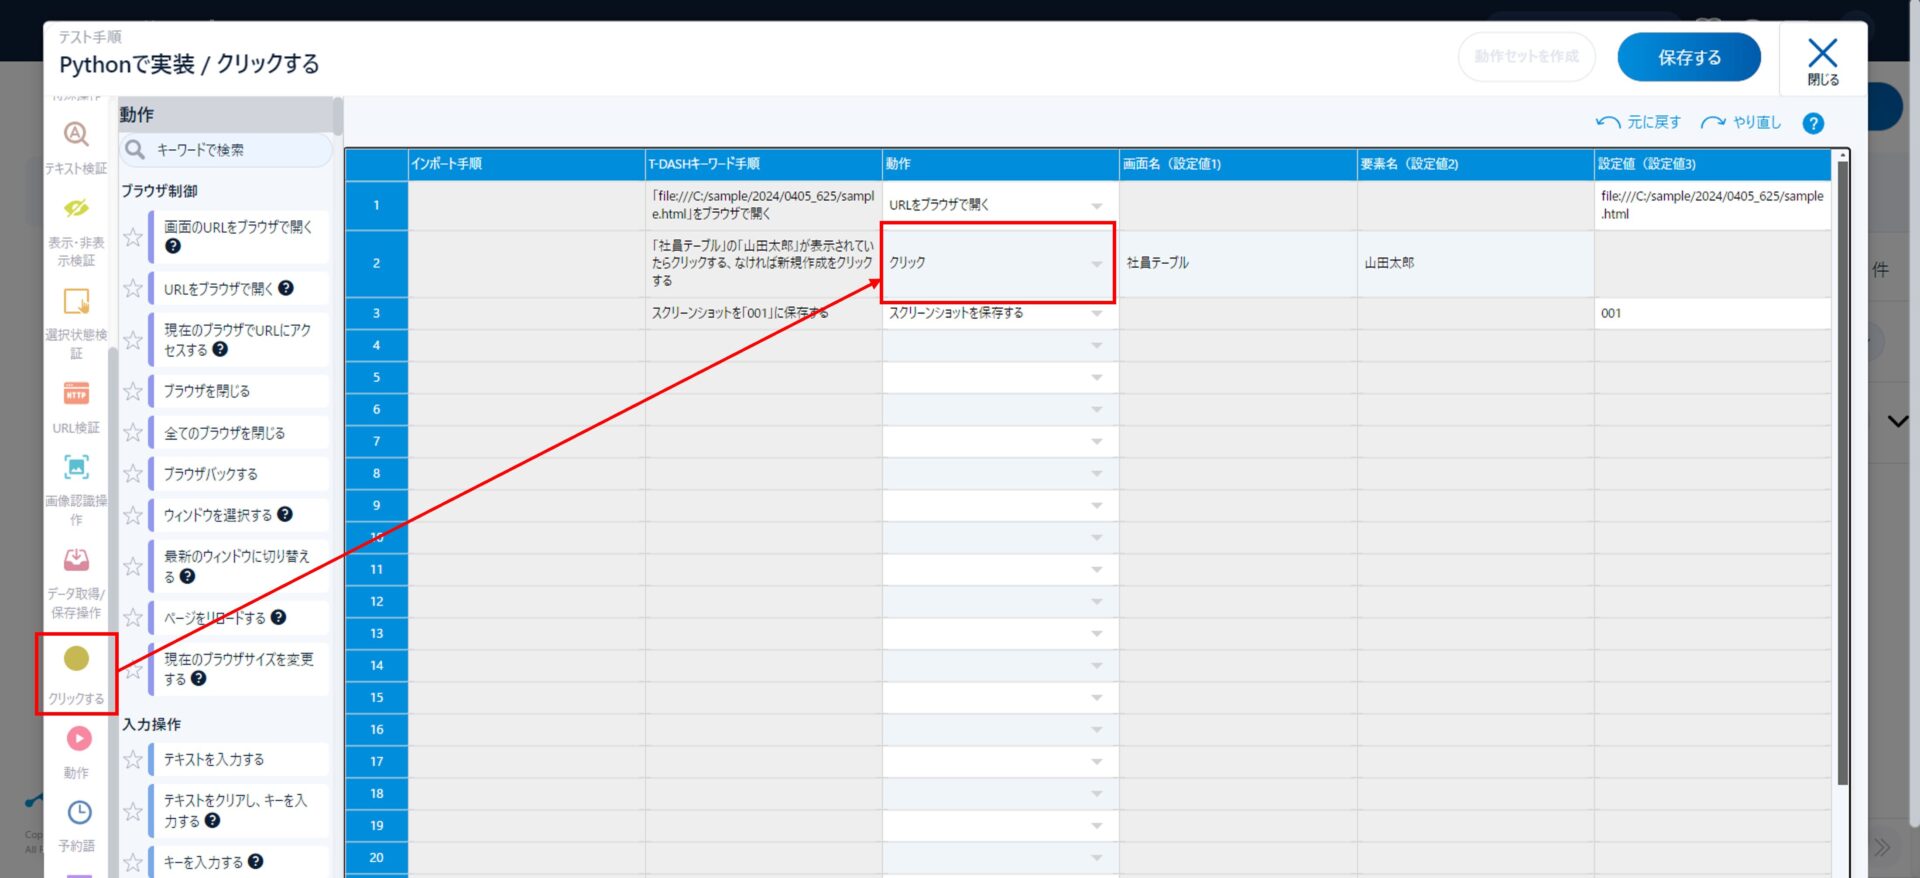
Task: Open the 動作 dropdown in row 1
Action: point(1097,205)
